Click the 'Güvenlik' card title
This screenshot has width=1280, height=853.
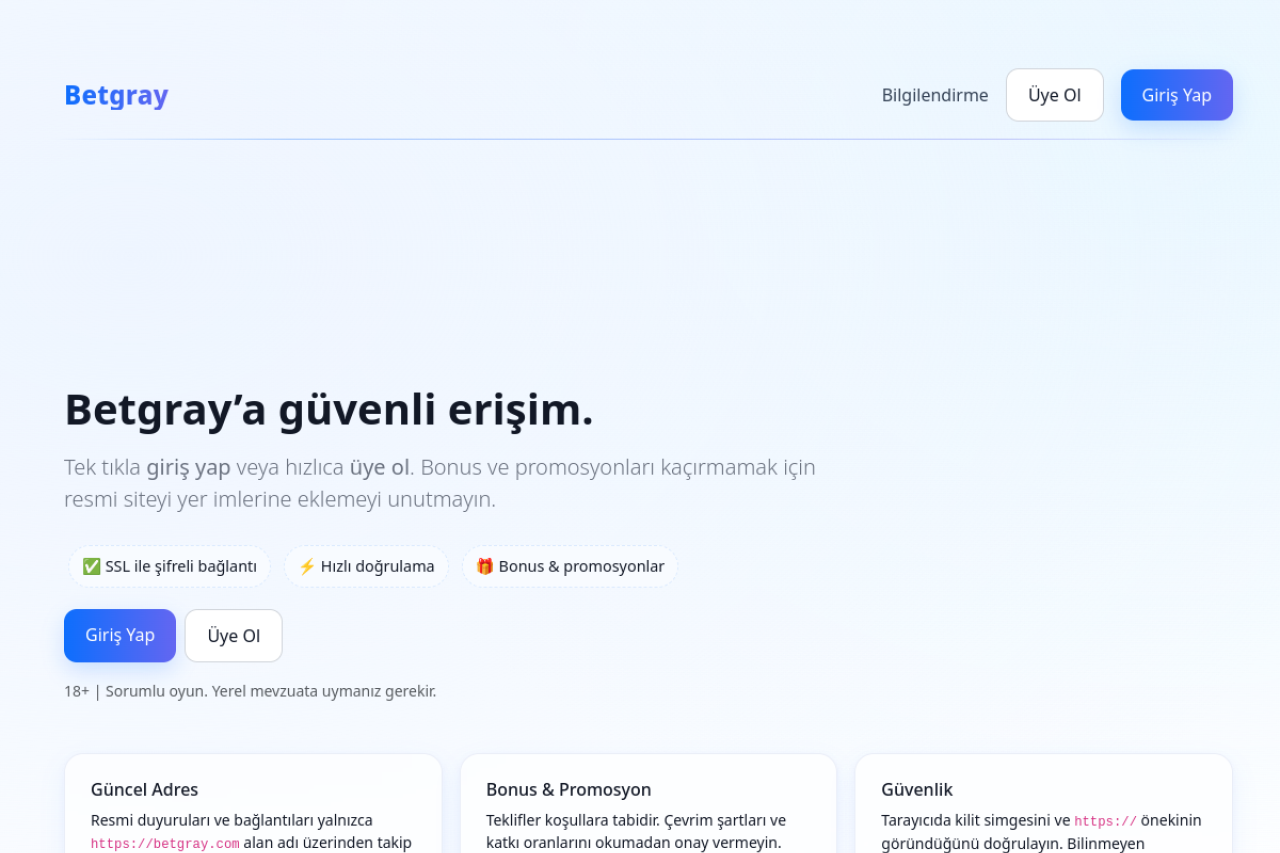pos(917,790)
